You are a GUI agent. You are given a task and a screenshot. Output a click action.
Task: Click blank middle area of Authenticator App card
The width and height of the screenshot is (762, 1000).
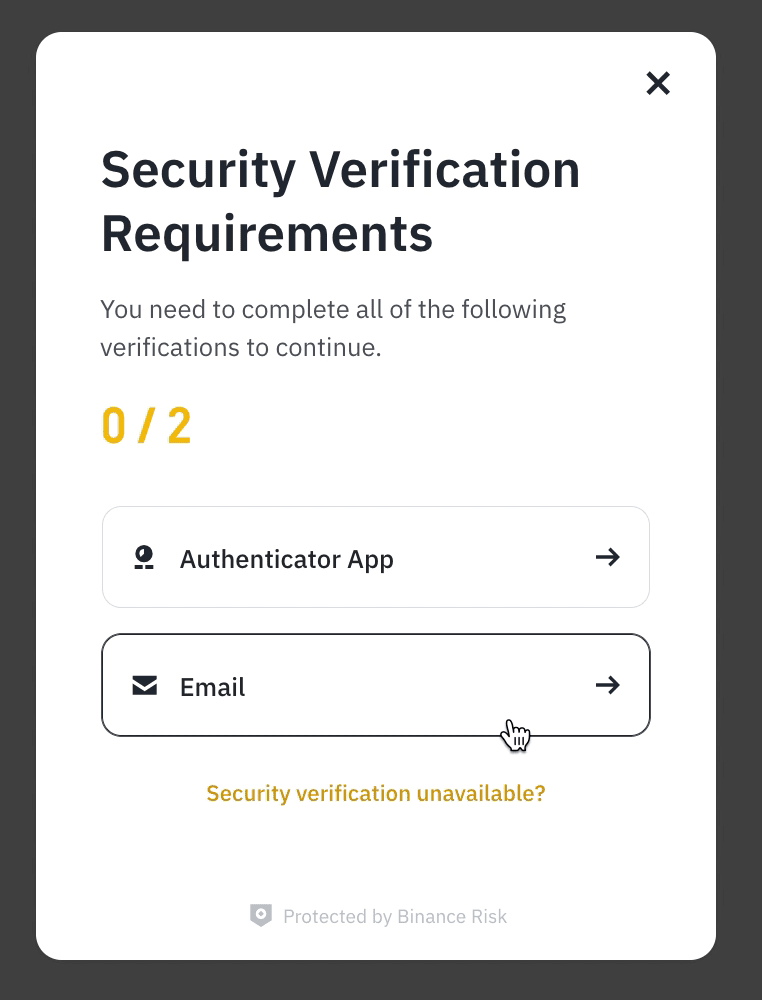pyautogui.click(x=490, y=557)
